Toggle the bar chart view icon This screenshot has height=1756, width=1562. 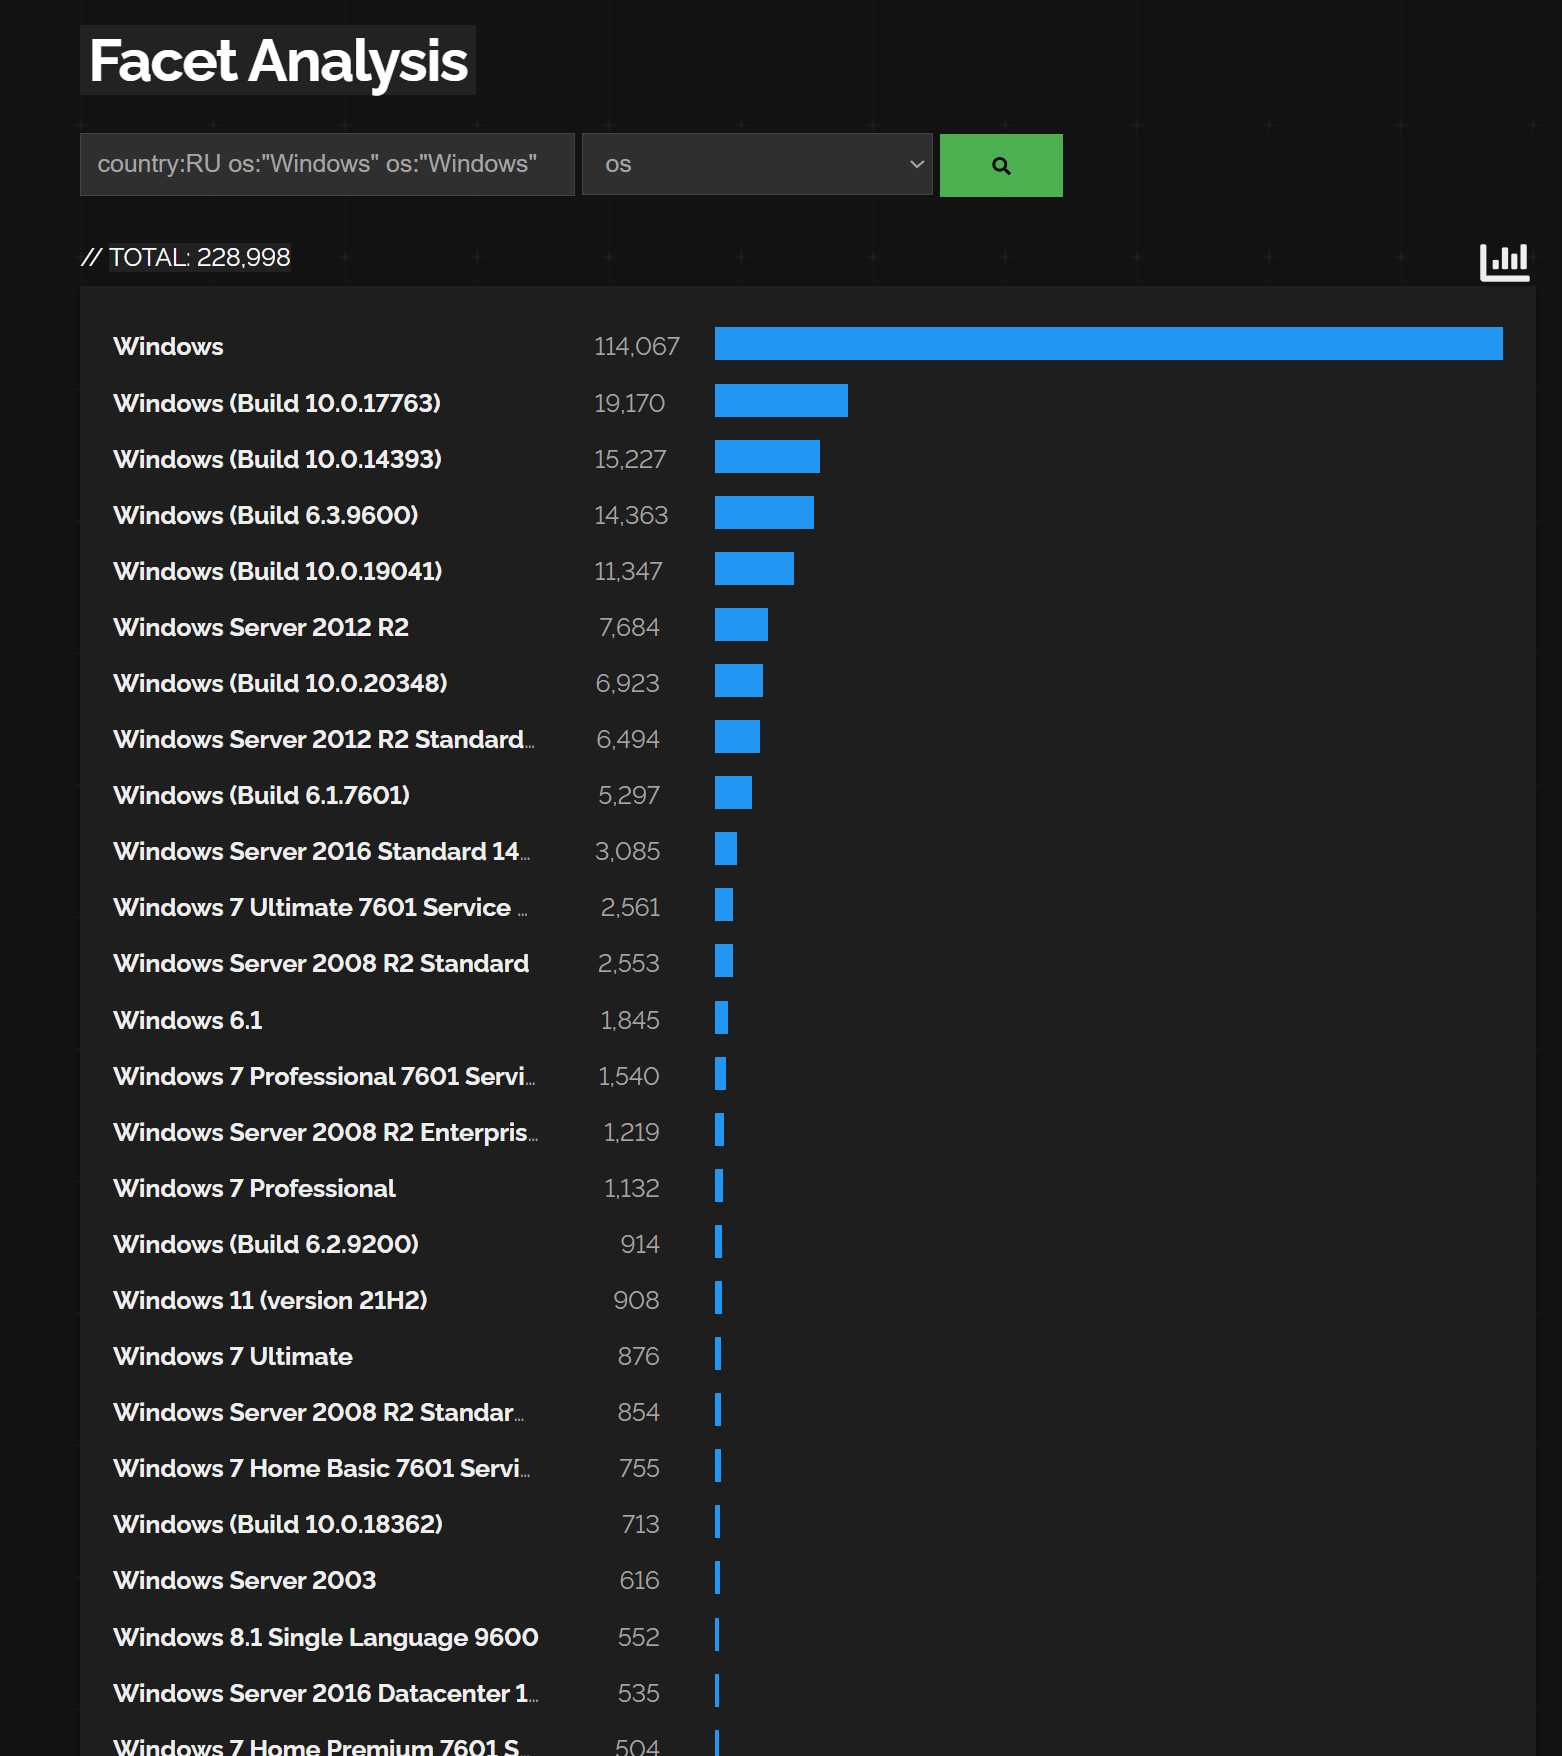(x=1504, y=262)
